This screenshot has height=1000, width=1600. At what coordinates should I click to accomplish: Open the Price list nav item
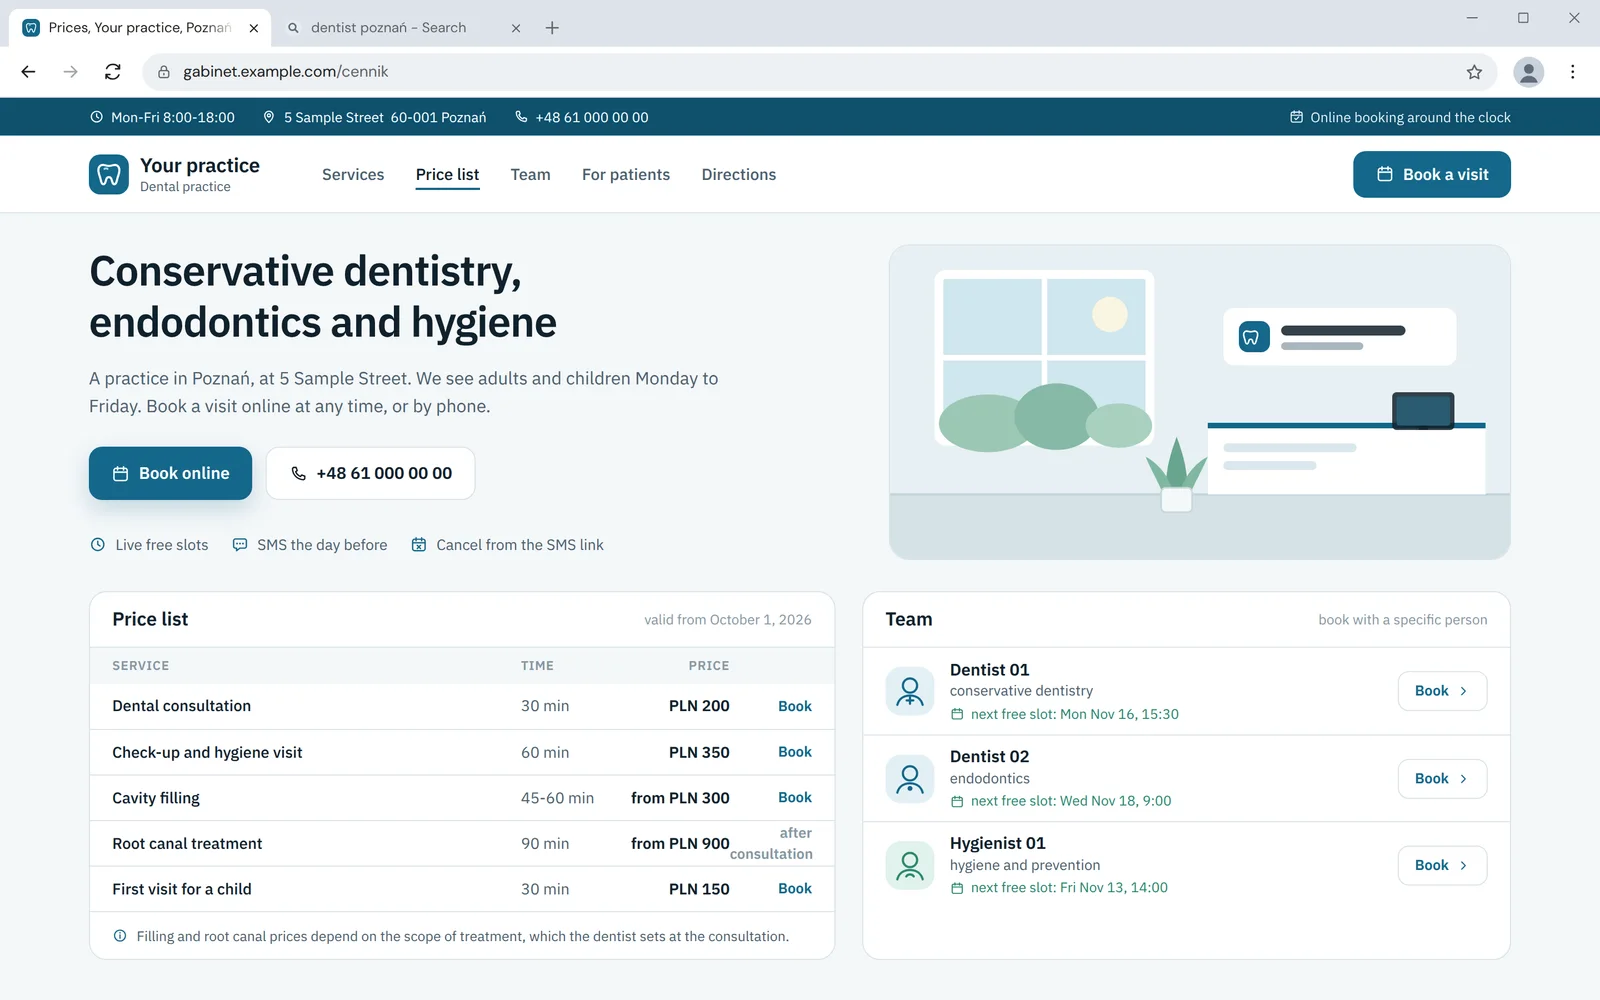pyautogui.click(x=447, y=174)
